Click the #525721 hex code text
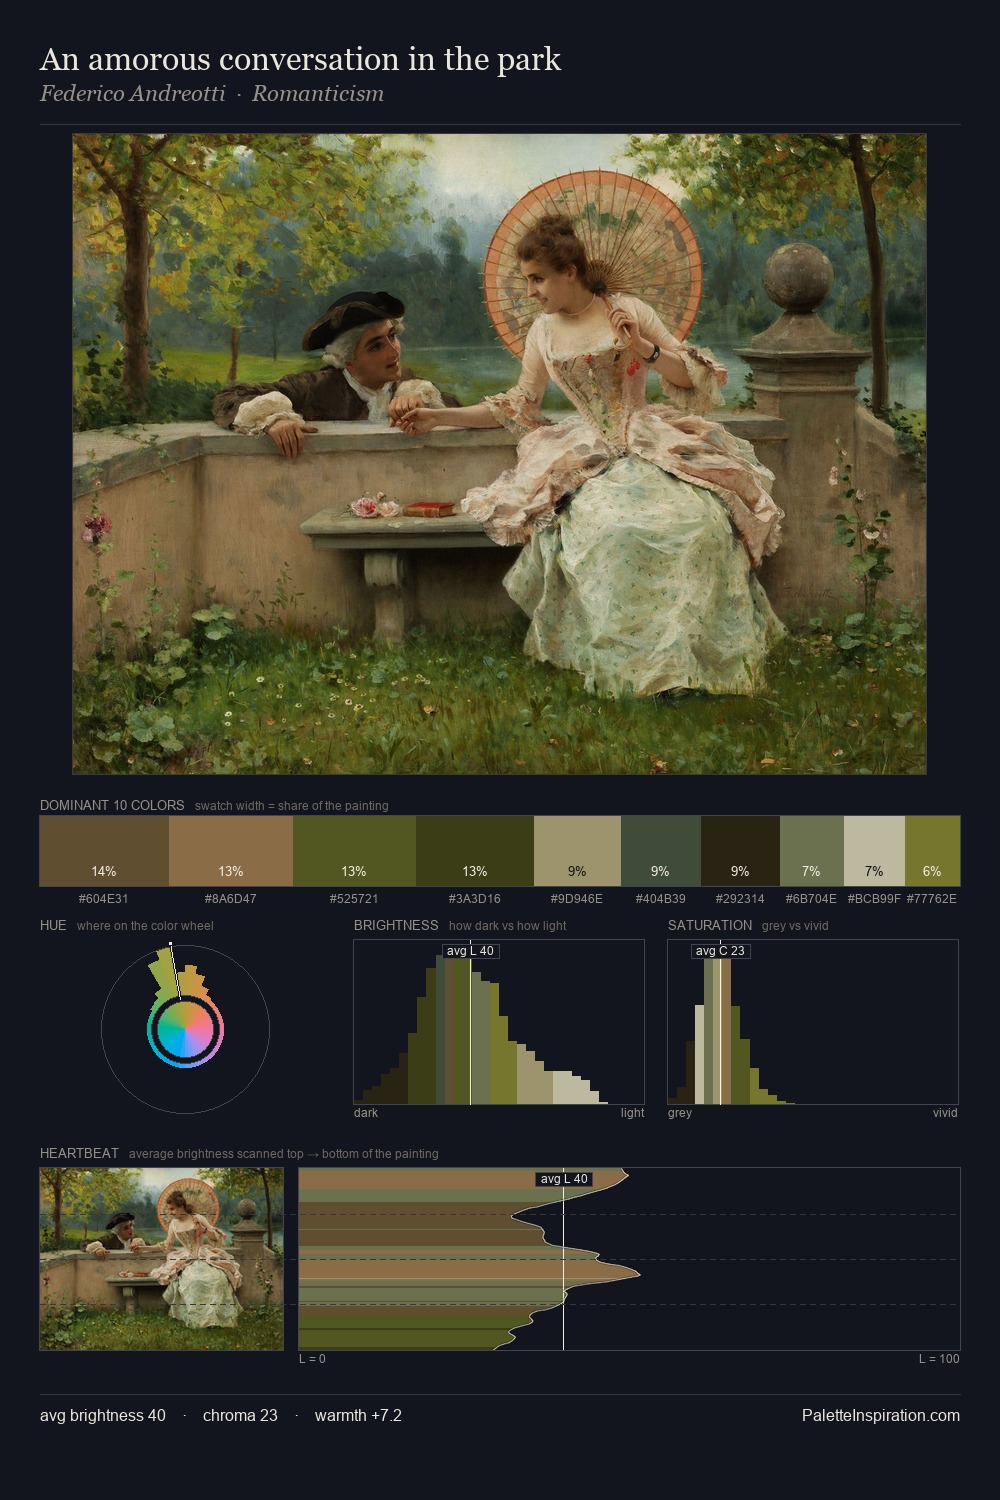Image resolution: width=1000 pixels, height=1500 pixels. (354, 898)
